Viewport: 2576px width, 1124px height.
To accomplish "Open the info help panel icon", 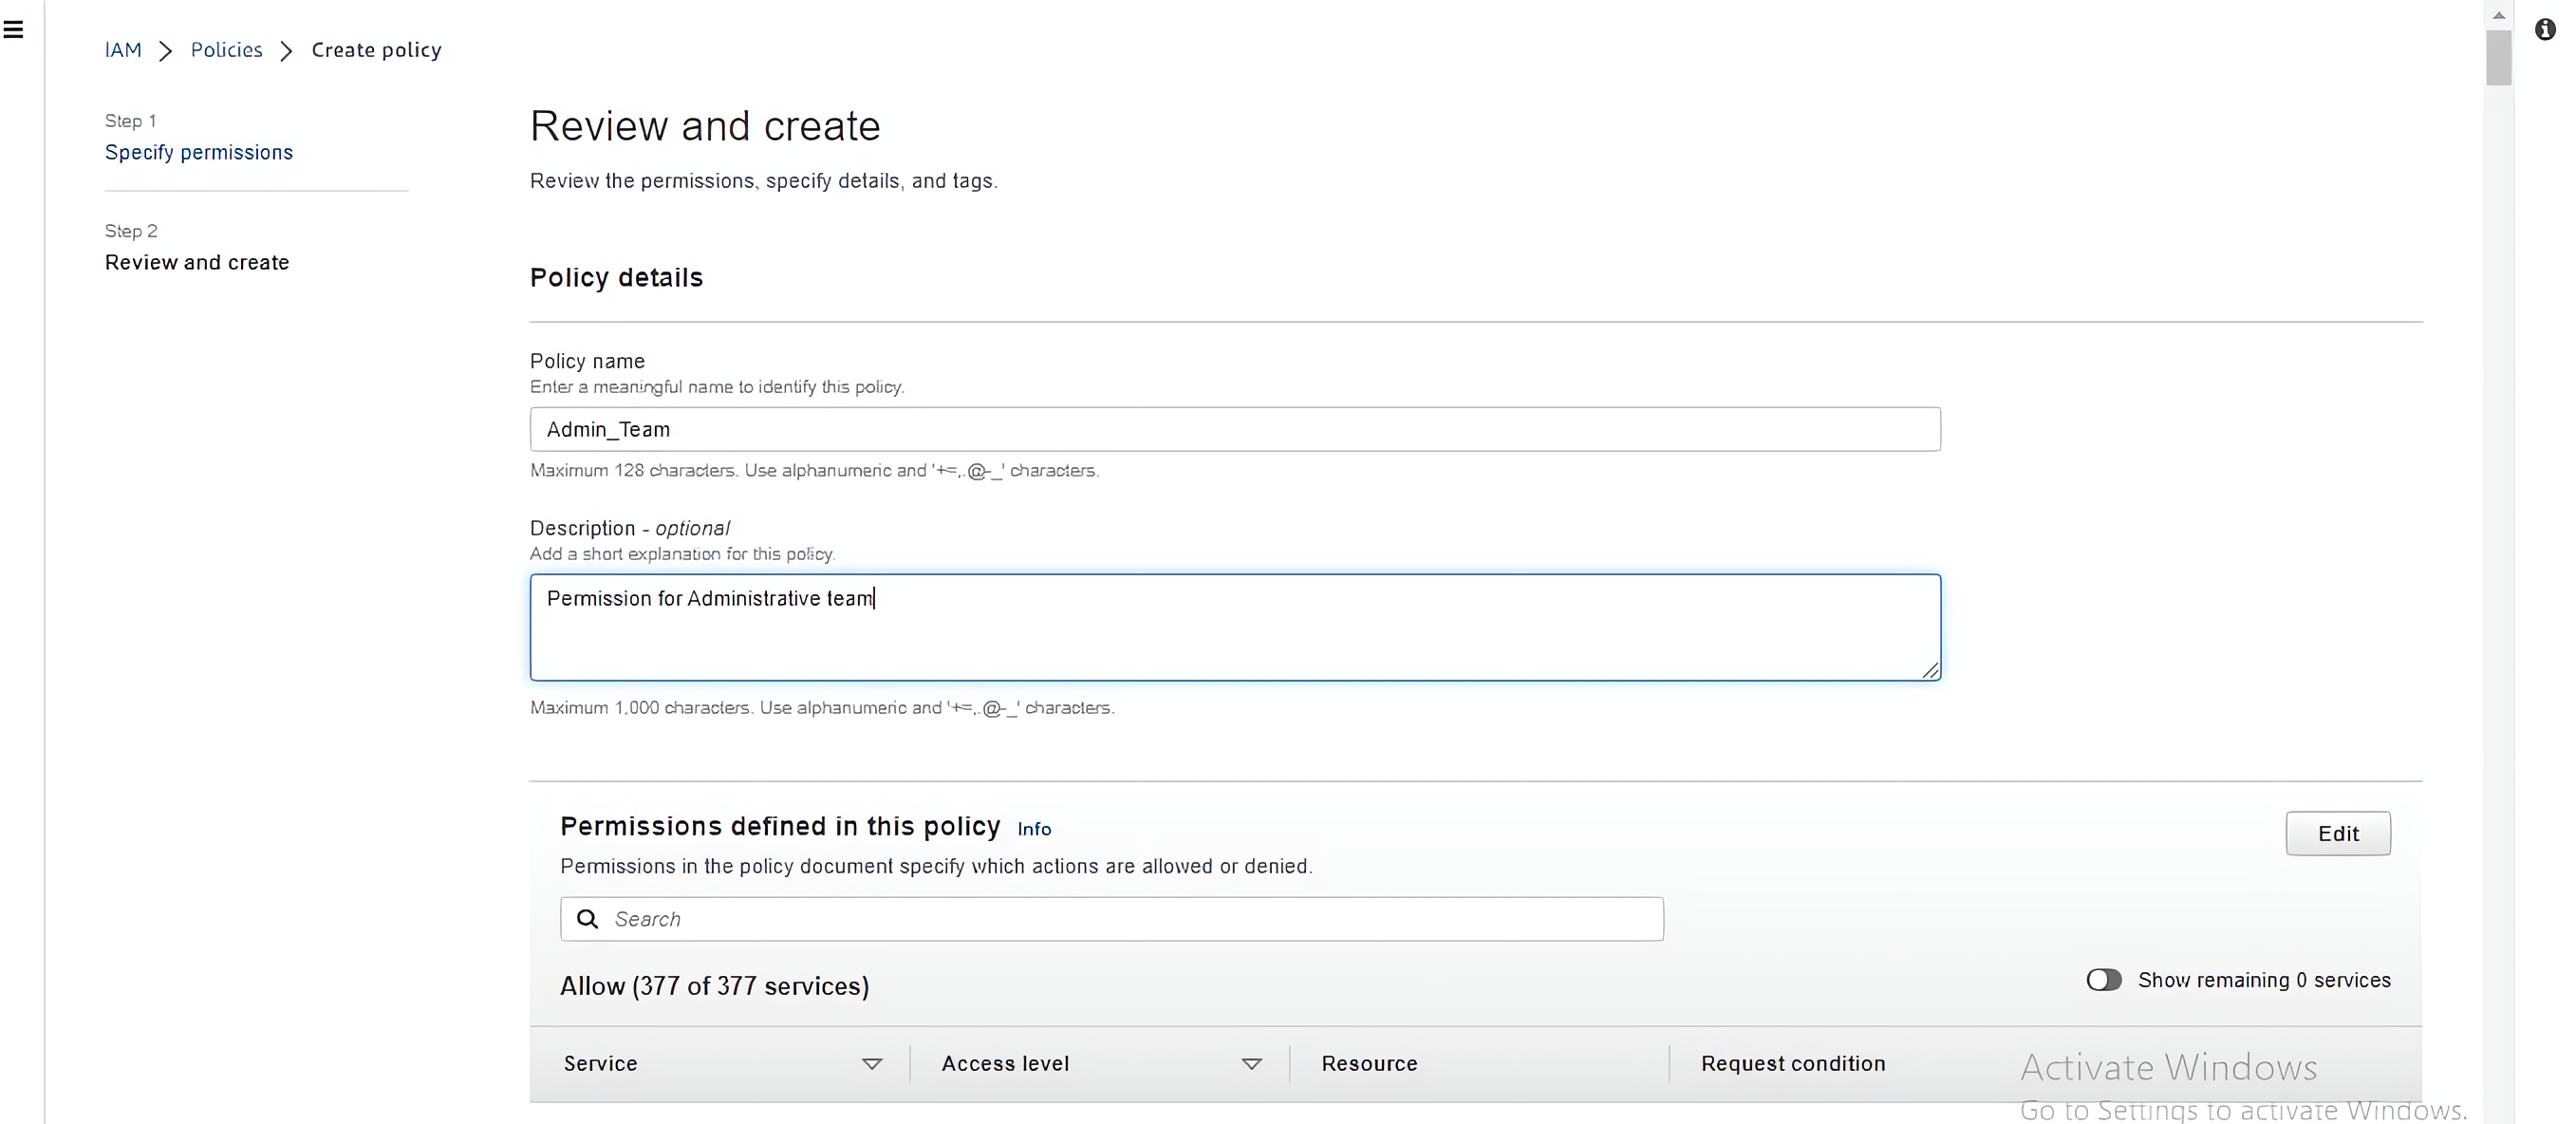I will point(2545,30).
